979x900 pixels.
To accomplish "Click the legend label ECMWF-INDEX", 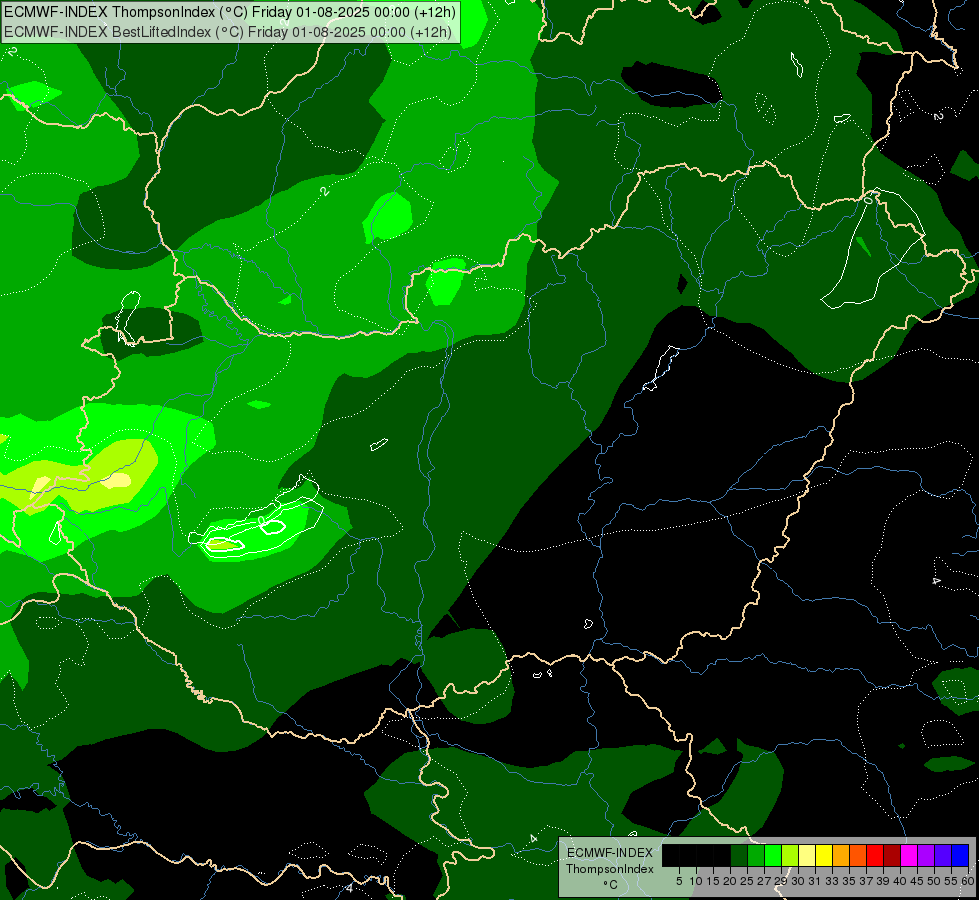I will point(610,853).
